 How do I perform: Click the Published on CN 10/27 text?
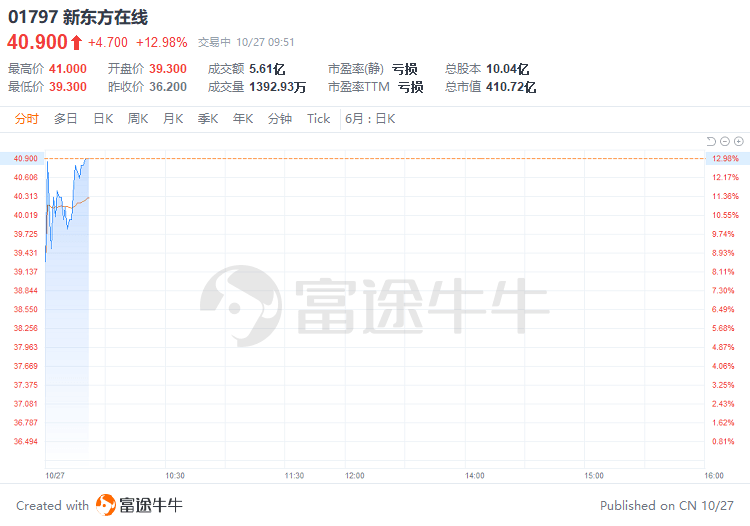(666, 505)
